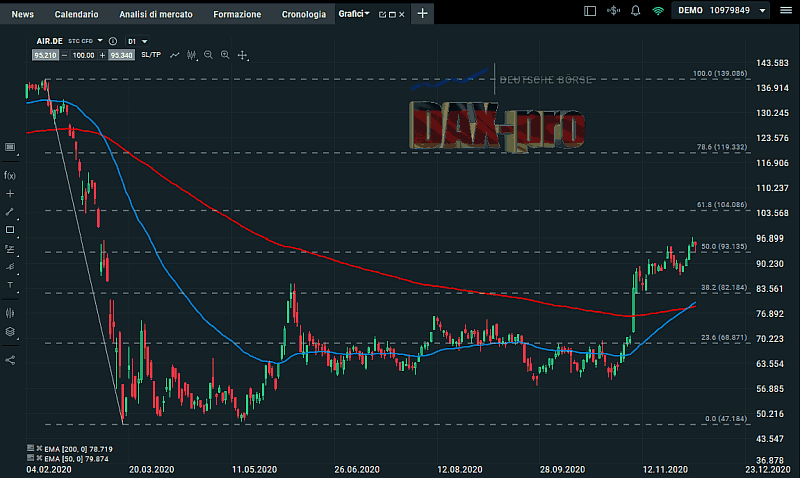Maximize the Grafici panel
800x478 pixels.
(x=392, y=15)
